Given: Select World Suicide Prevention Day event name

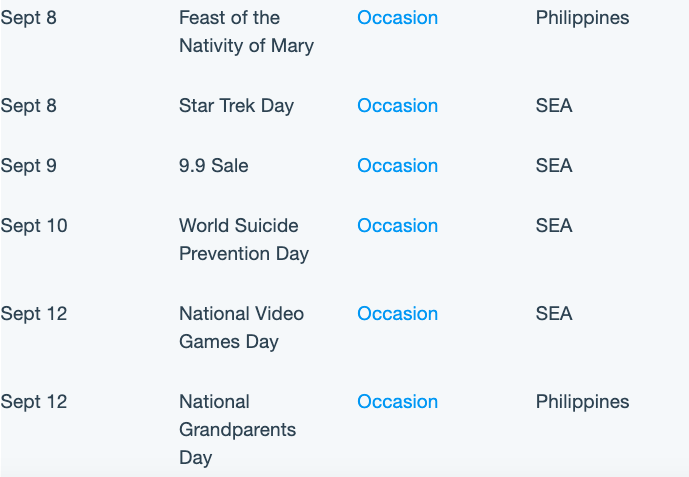Looking at the screenshot, I should [244, 240].
